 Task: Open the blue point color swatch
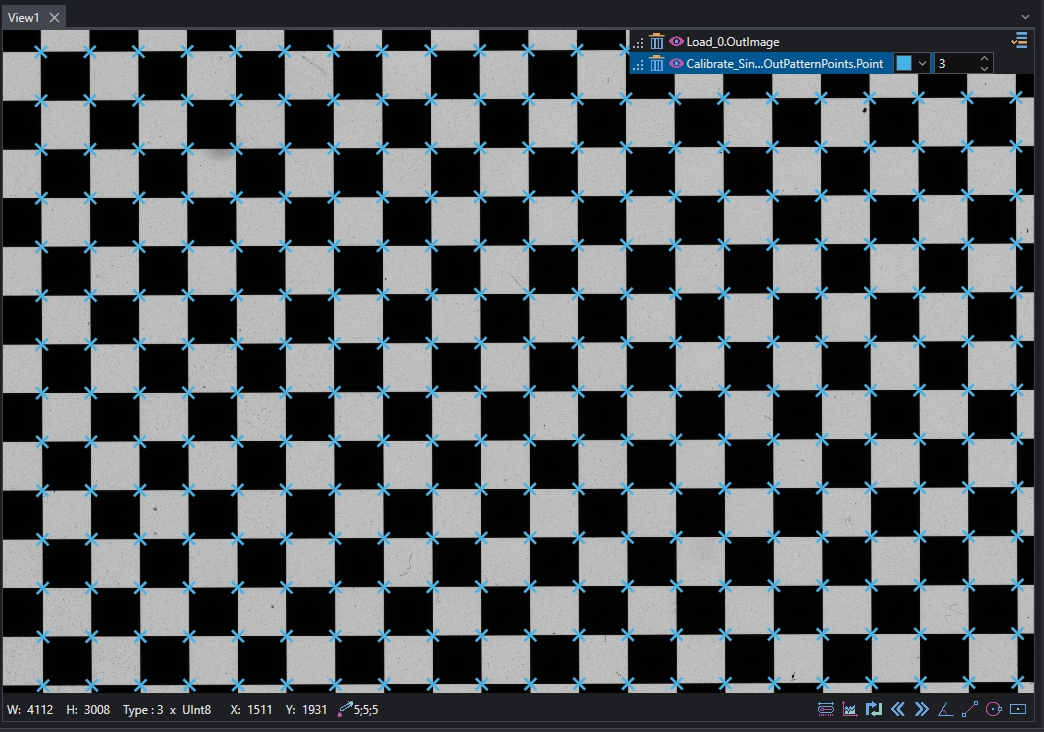904,63
